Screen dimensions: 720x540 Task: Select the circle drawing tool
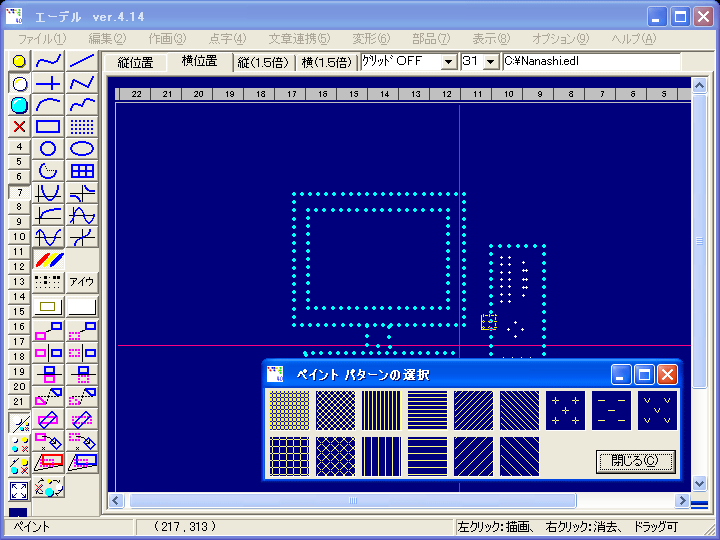pyautogui.click(x=48, y=149)
